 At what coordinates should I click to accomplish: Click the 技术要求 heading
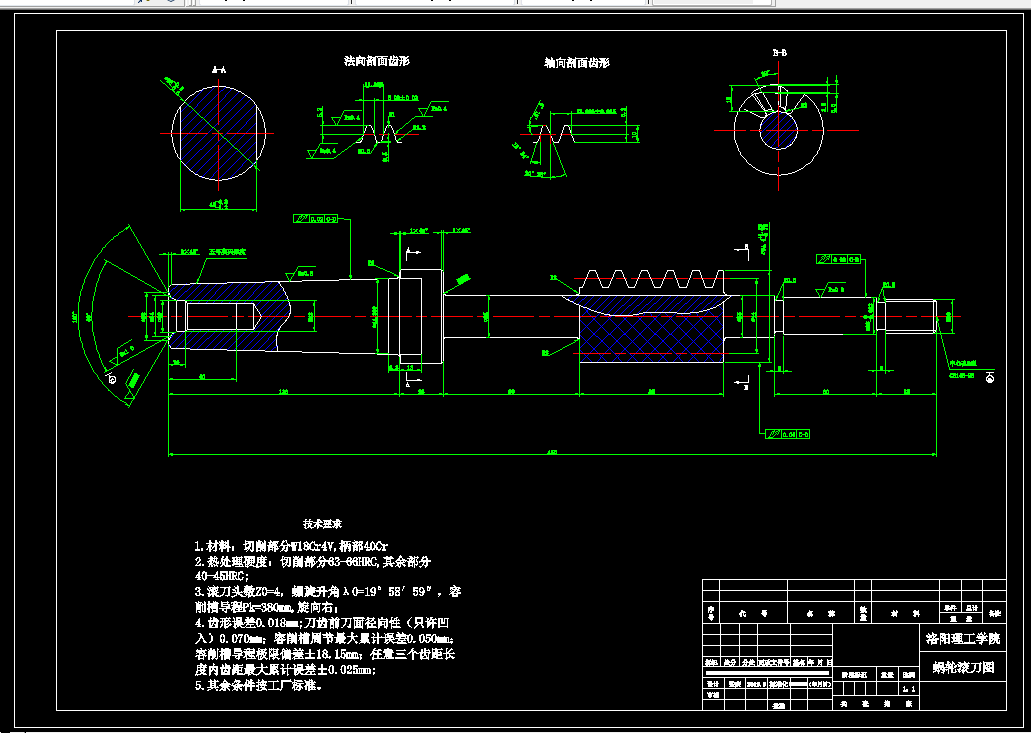[322, 525]
